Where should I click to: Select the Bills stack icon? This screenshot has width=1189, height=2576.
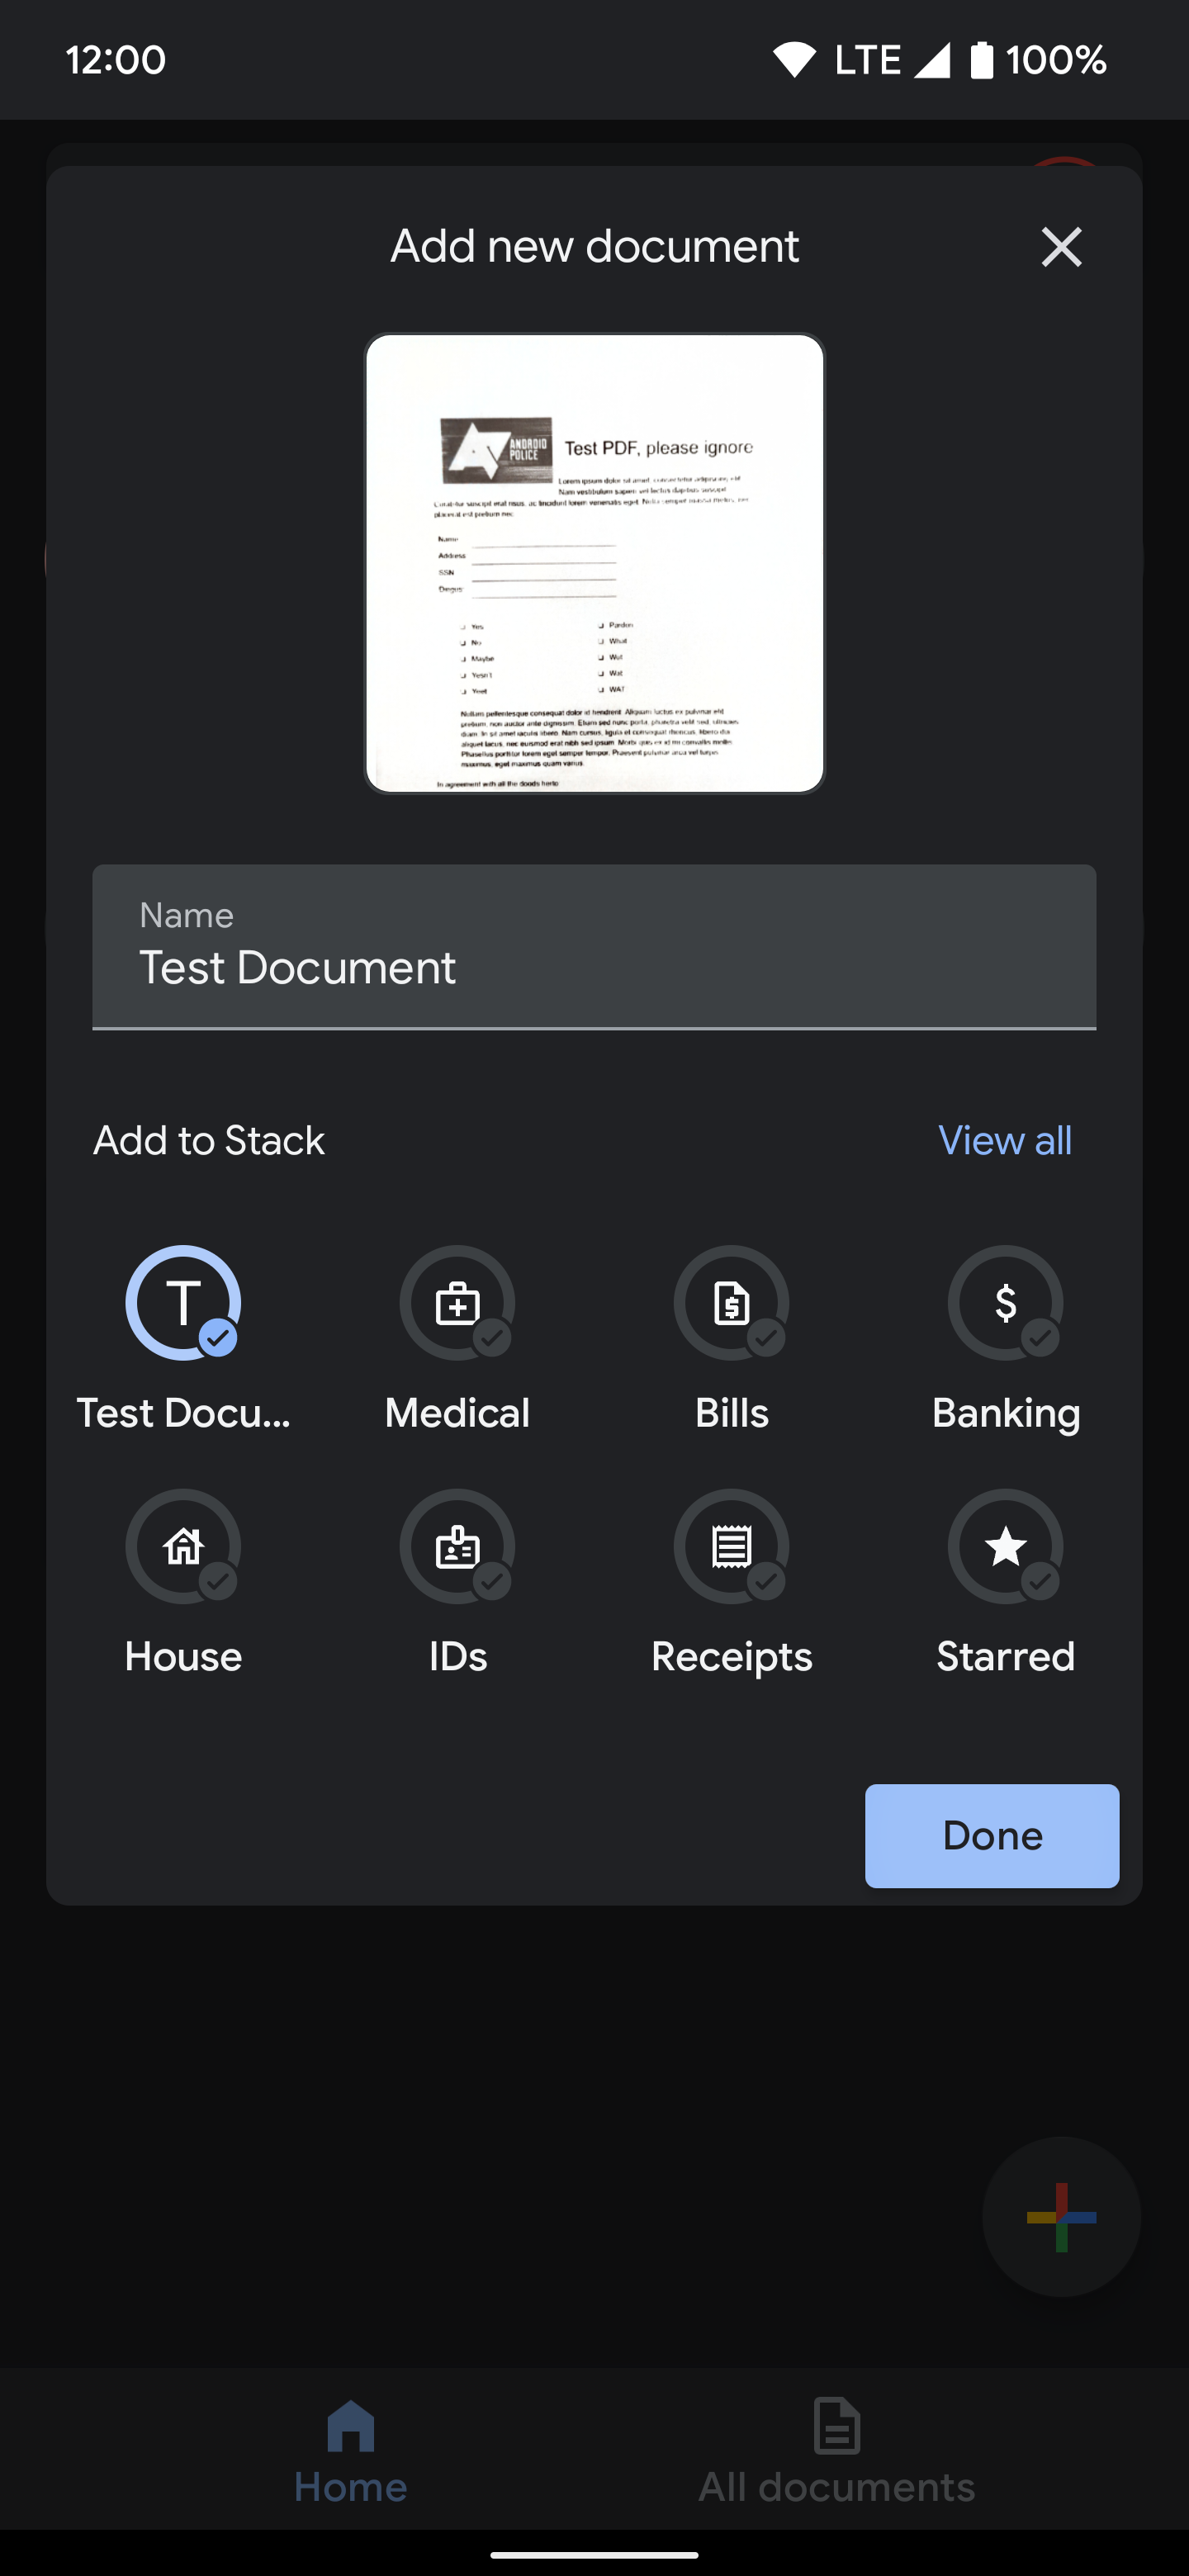coord(731,1304)
